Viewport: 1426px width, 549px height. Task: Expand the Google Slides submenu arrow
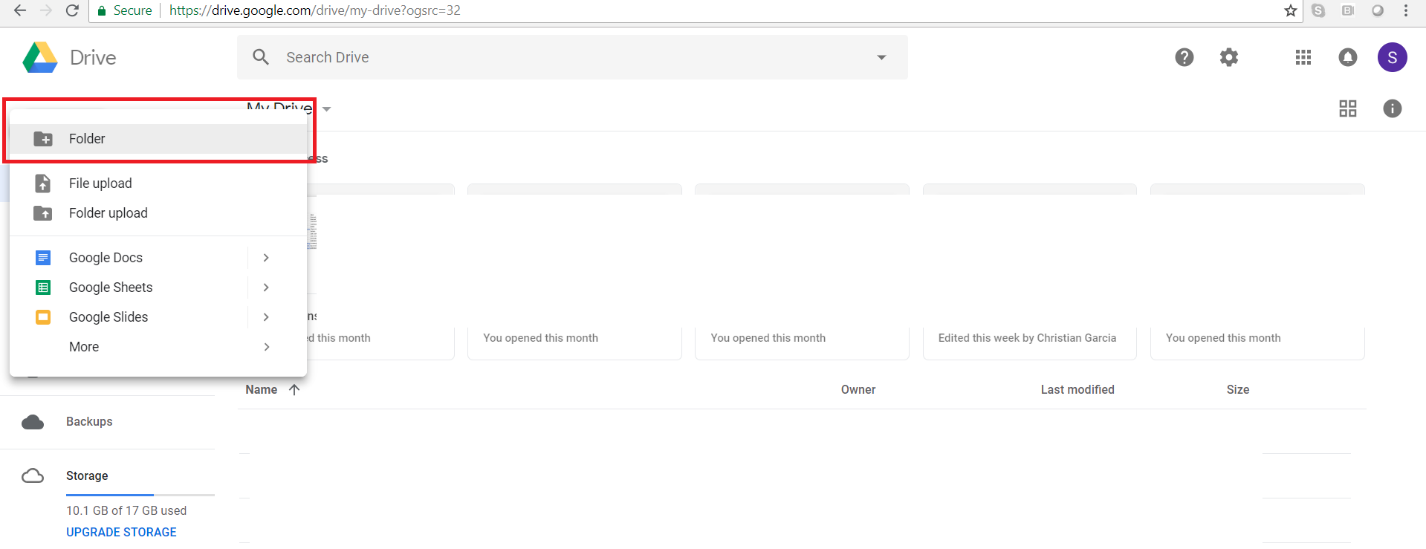[x=266, y=318]
